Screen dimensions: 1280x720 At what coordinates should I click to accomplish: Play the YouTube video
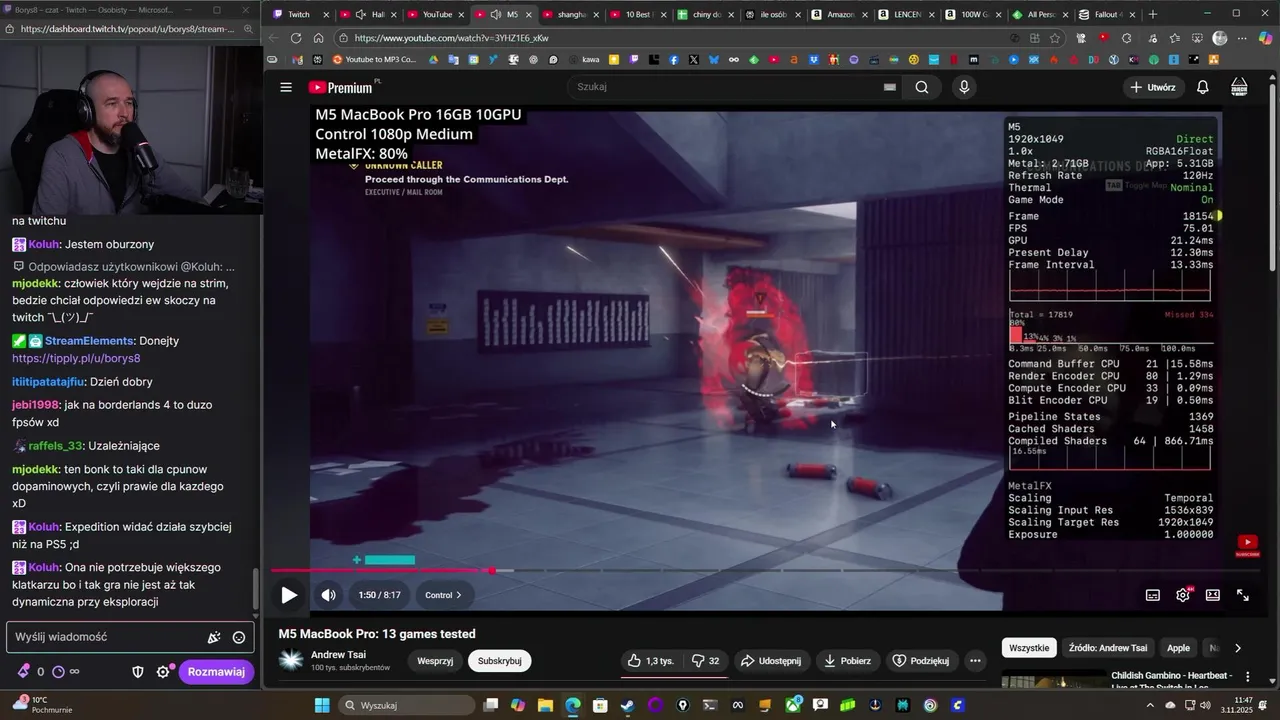(289, 595)
